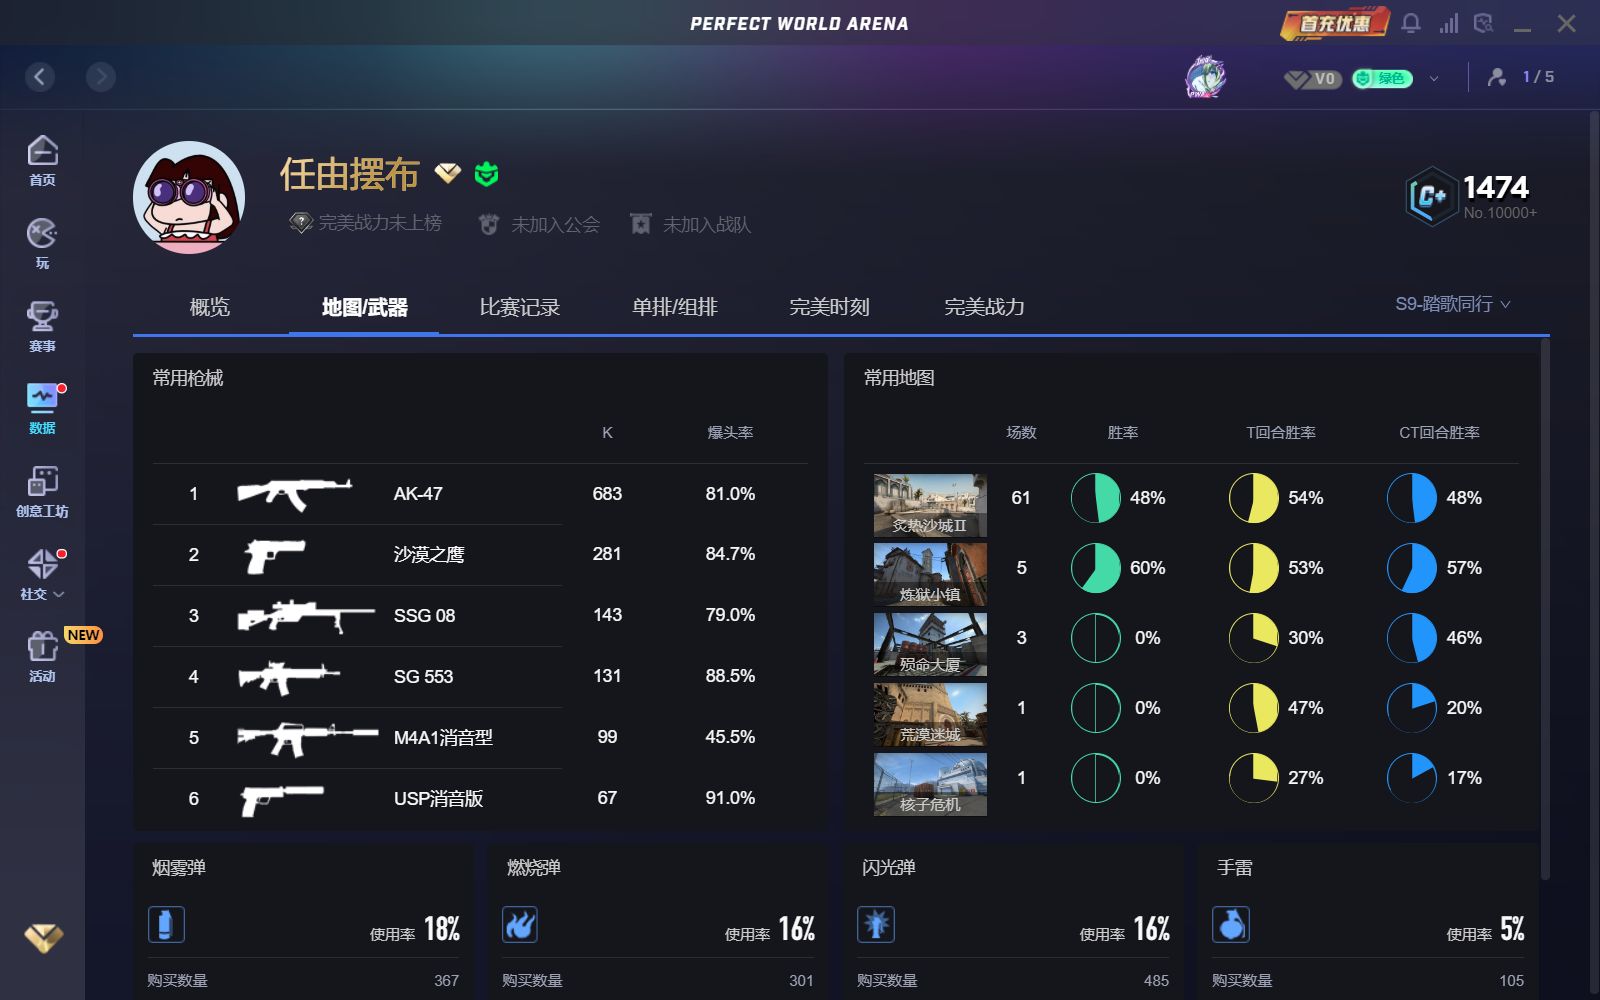Click the M4A1消音型 weapon name
The width and height of the screenshot is (1600, 1000).
(443, 738)
